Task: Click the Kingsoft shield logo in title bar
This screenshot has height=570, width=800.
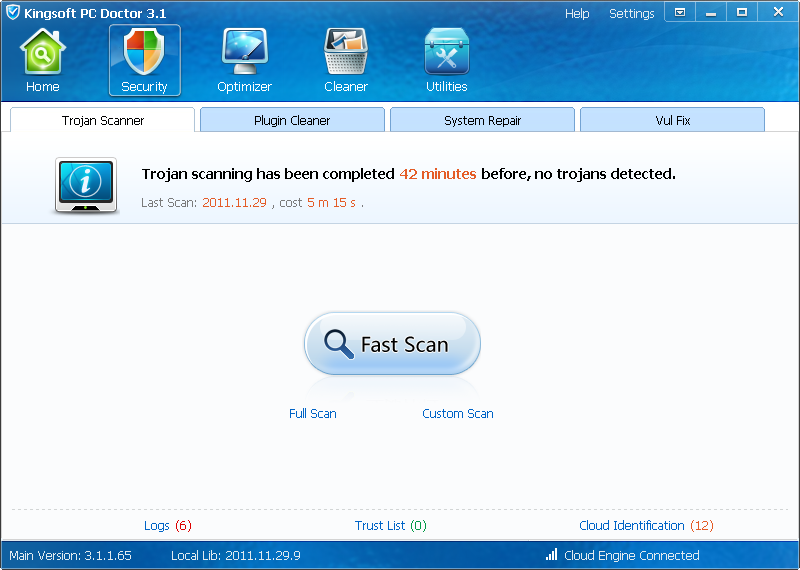Action: (x=13, y=12)
